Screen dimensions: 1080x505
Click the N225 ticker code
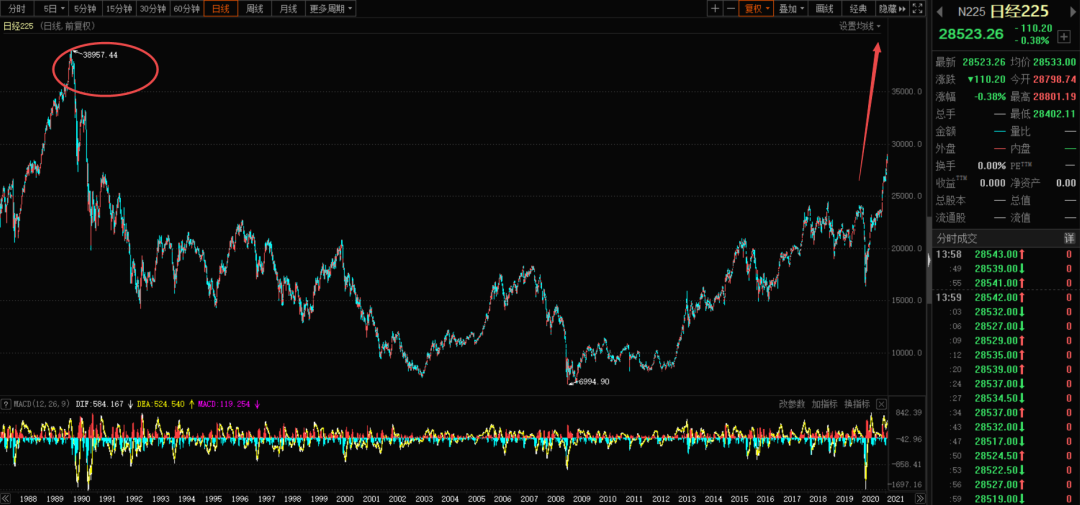tap(970, 11)
